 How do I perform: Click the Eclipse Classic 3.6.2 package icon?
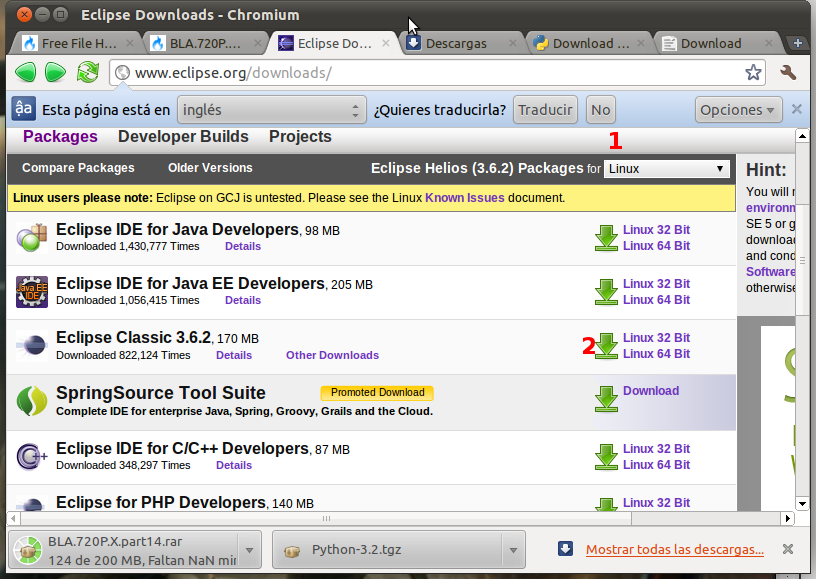tap(32, 346)
